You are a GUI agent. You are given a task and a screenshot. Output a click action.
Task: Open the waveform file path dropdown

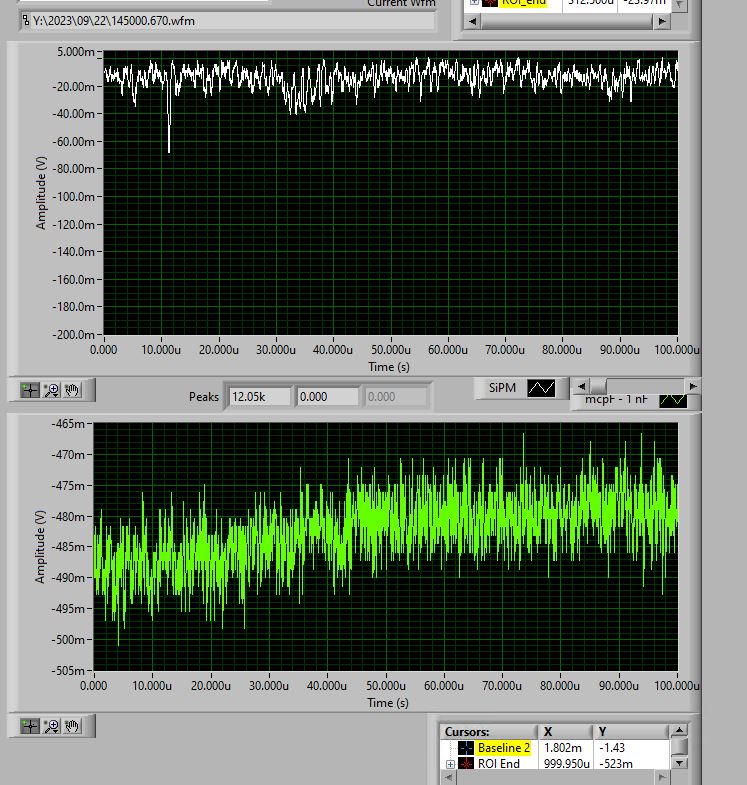click(26, 20)
